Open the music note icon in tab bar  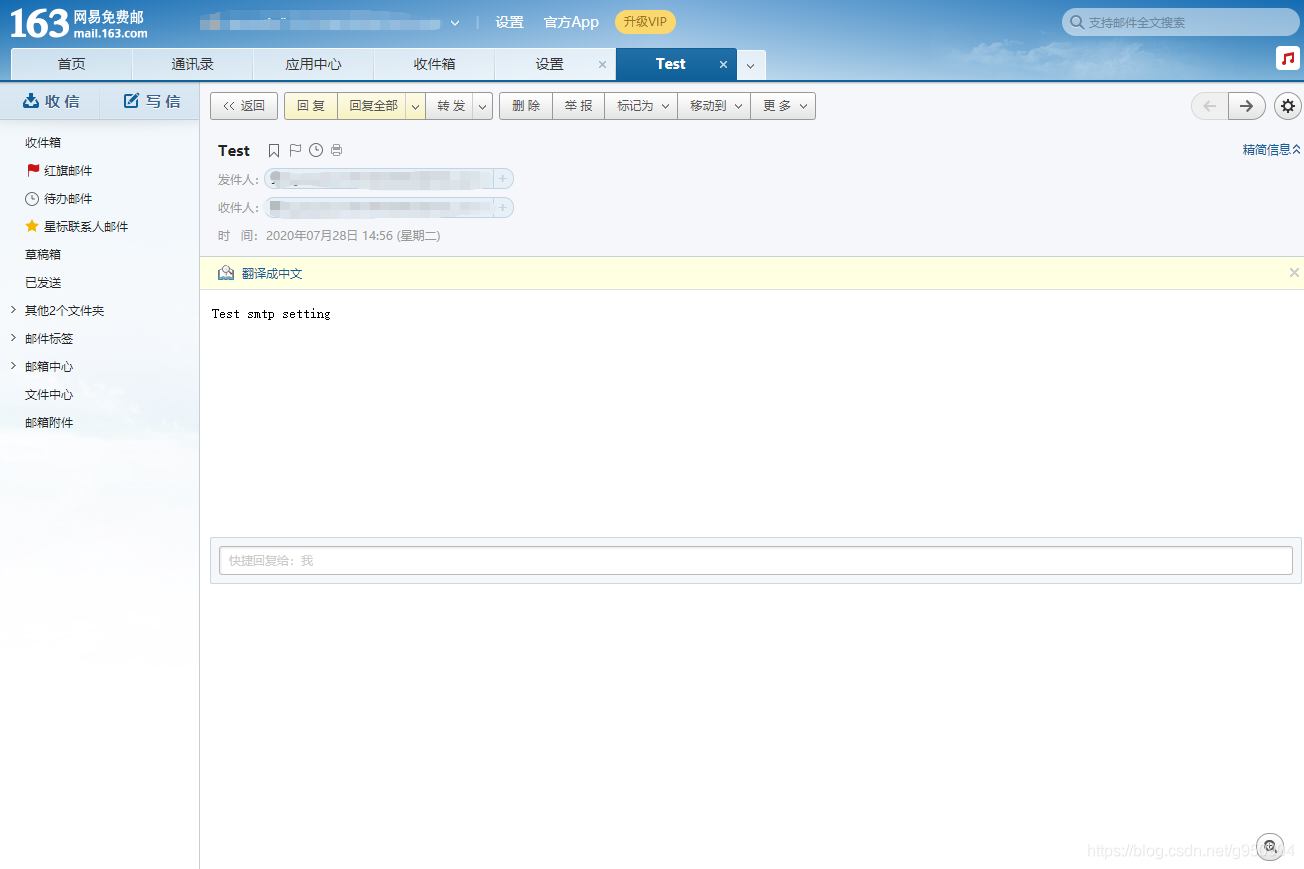click(x=1288, y=58)
